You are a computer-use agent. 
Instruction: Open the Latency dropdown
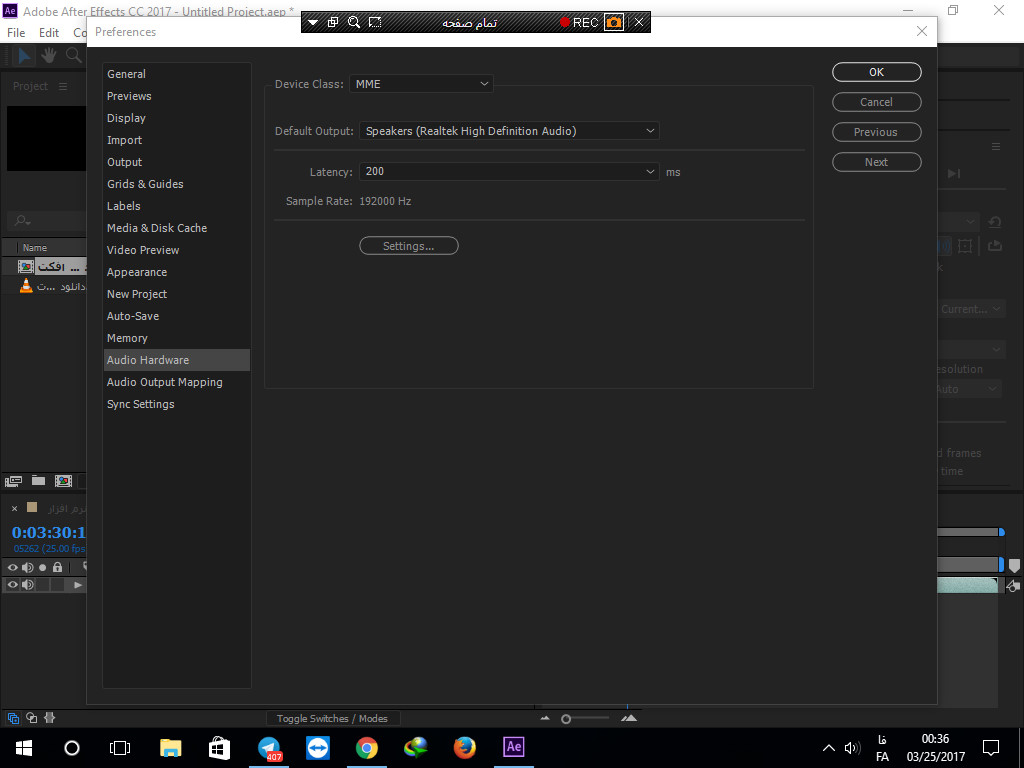point(509,171)
